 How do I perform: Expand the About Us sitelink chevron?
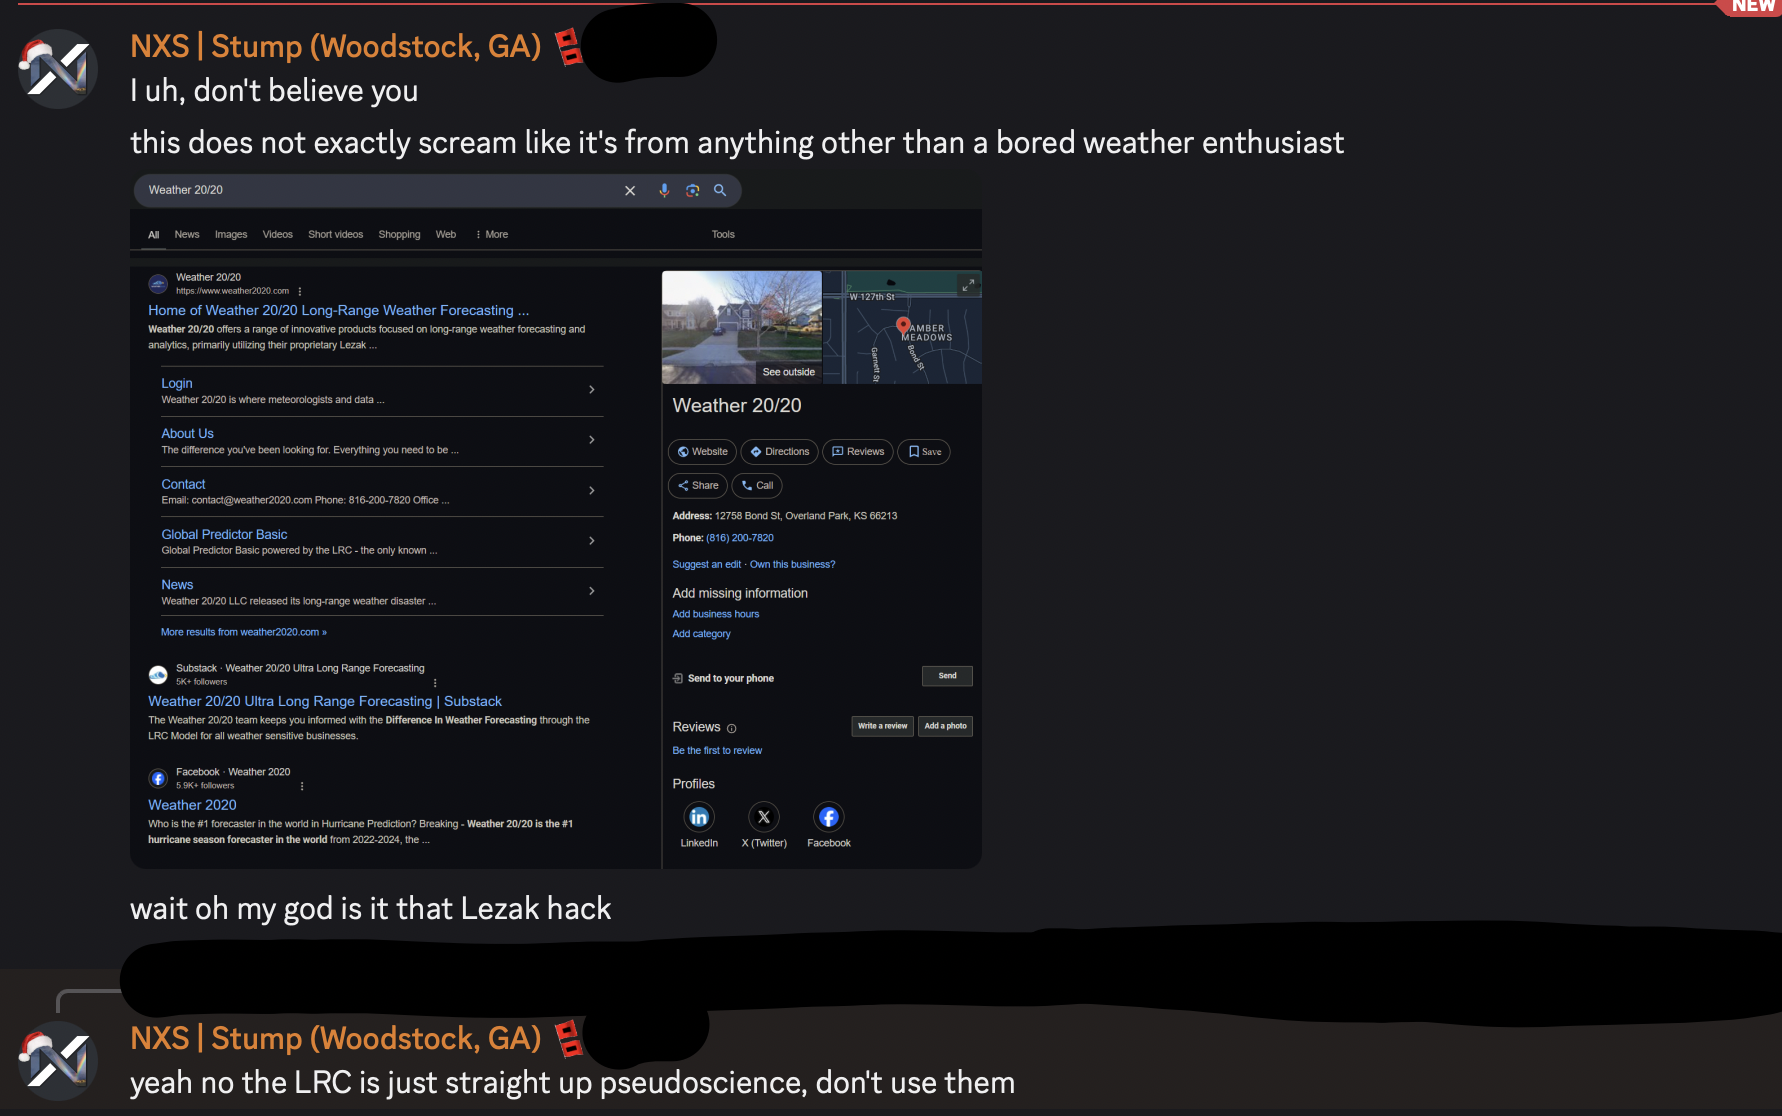tap(592, 440)
